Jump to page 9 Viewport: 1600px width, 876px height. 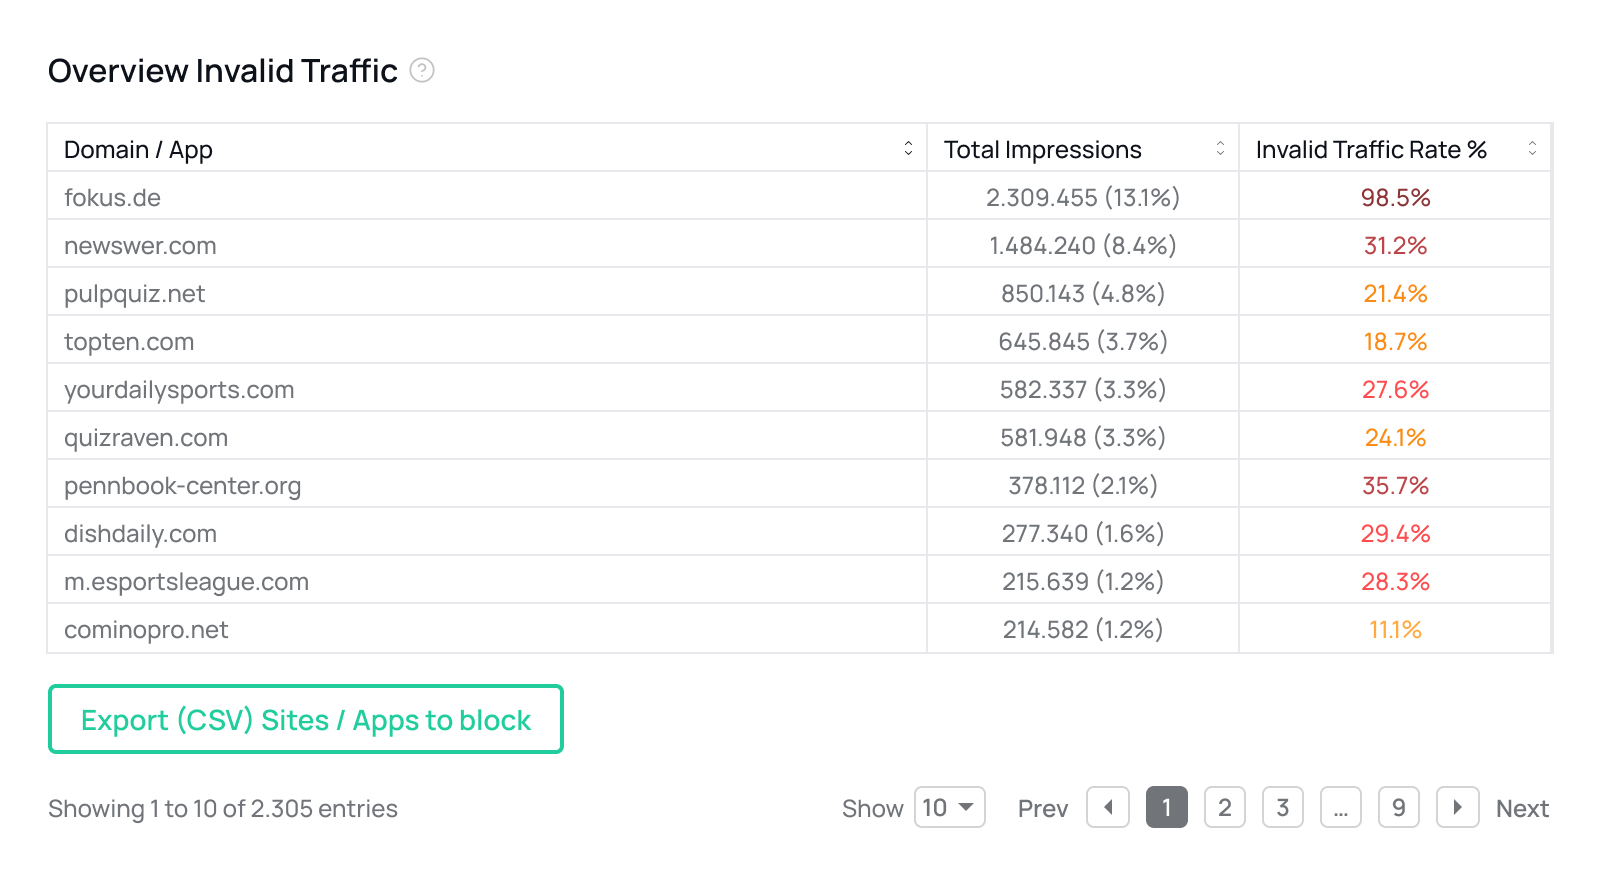click(x=1398, y=807)
